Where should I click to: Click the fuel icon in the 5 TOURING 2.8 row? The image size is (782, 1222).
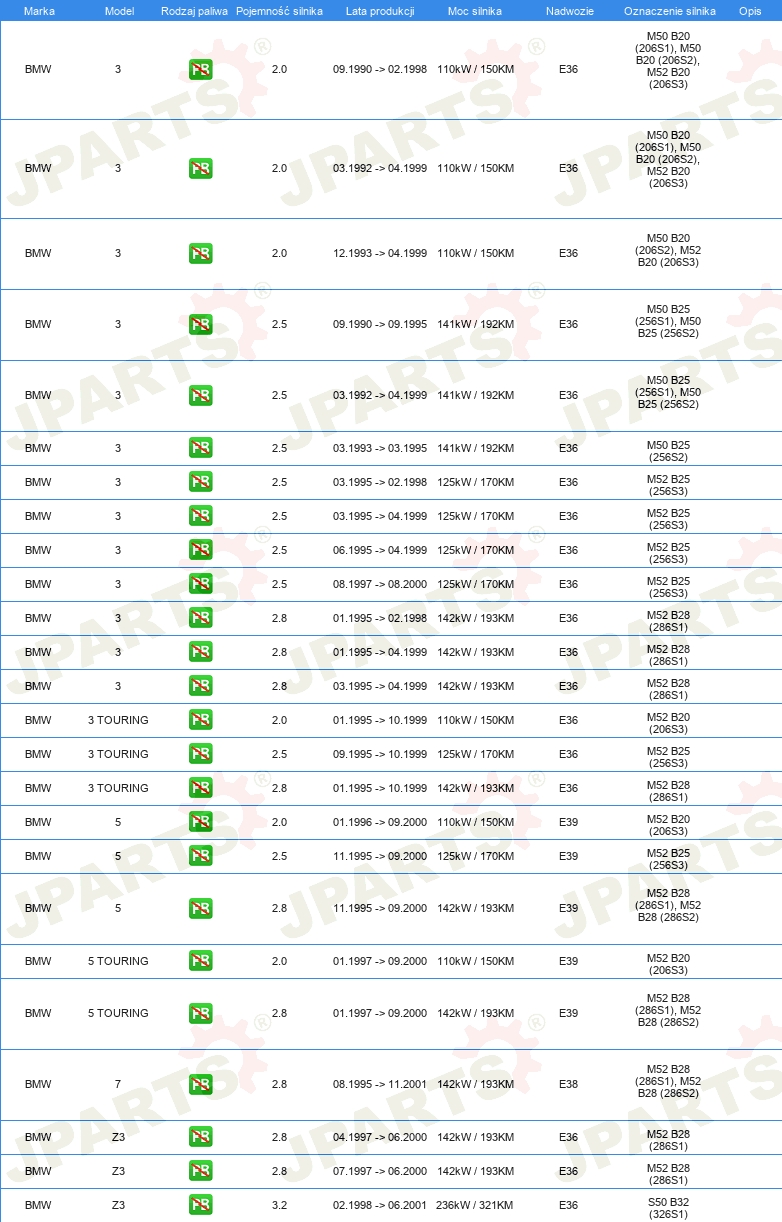(200, 1013)
